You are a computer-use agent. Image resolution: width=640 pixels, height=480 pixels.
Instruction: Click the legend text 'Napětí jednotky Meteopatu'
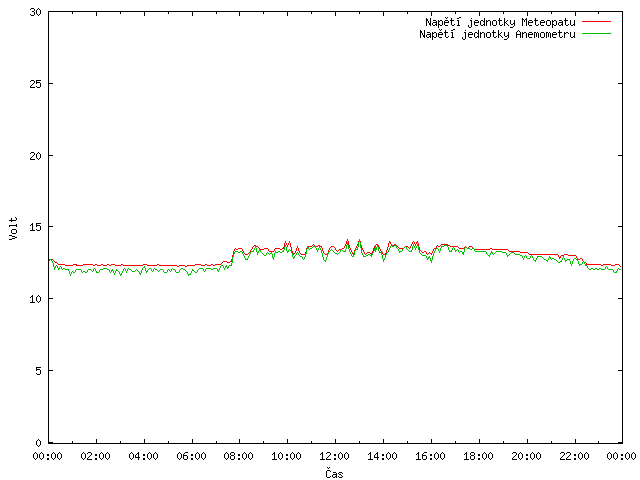(x=500, y=22)
